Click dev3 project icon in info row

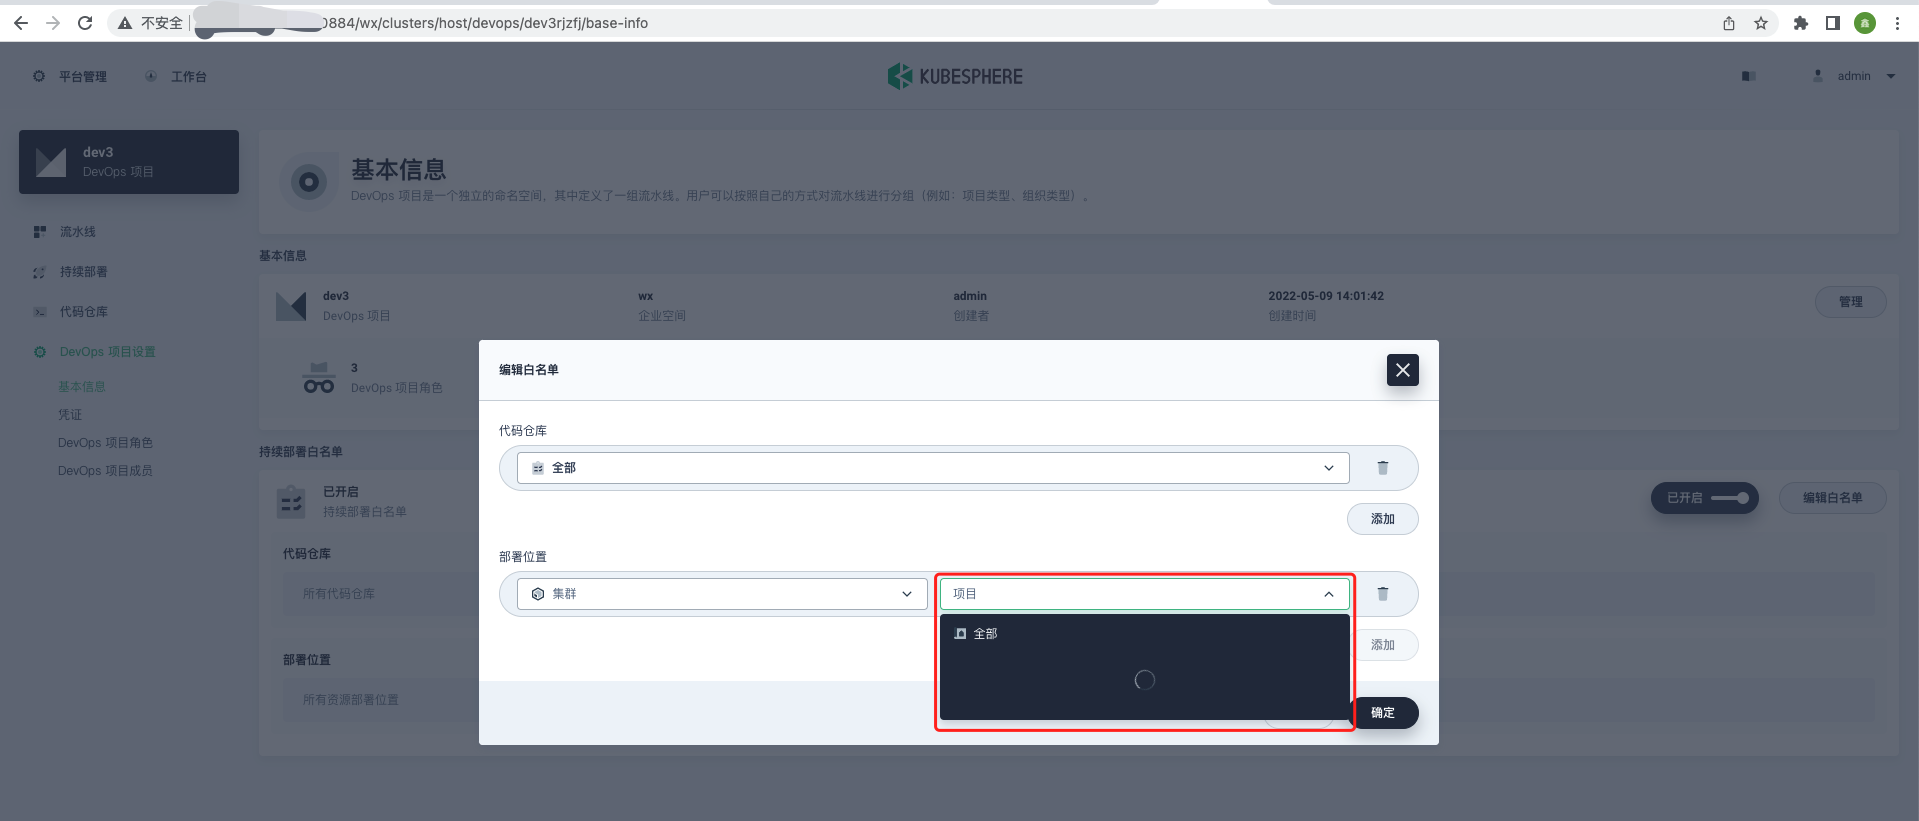coord(291,306)
